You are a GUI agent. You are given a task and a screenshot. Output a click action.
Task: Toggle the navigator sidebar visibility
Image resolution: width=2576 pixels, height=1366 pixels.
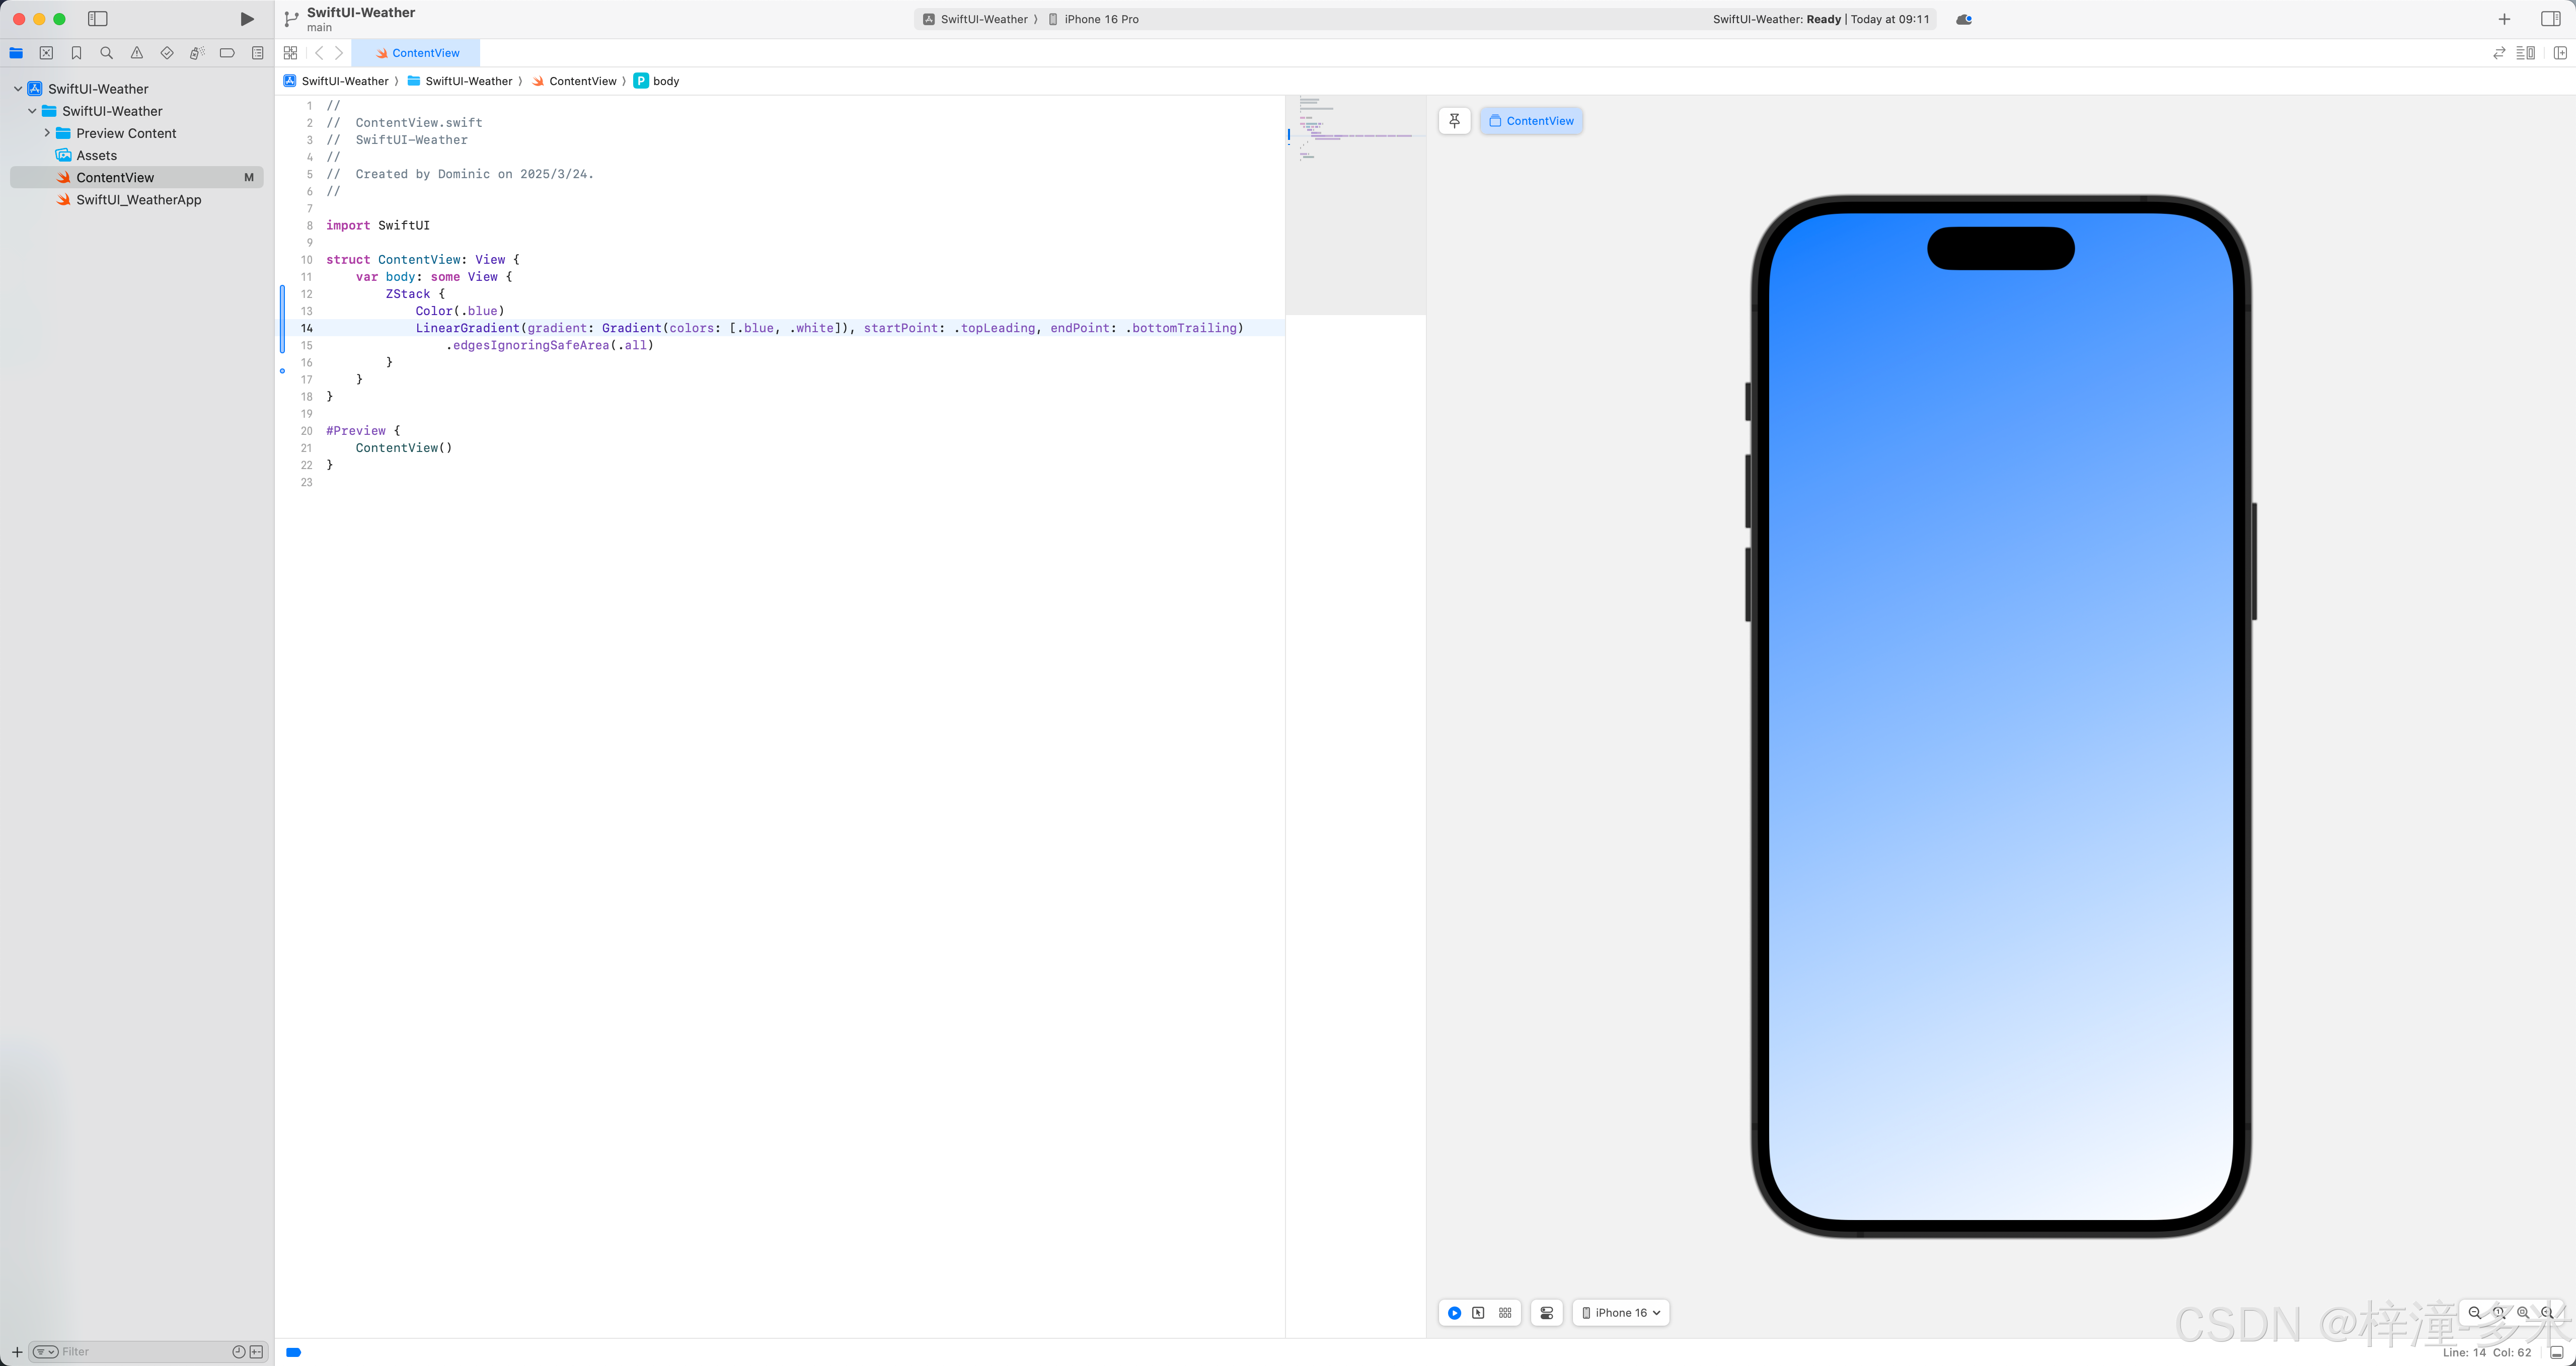point(98,19)
